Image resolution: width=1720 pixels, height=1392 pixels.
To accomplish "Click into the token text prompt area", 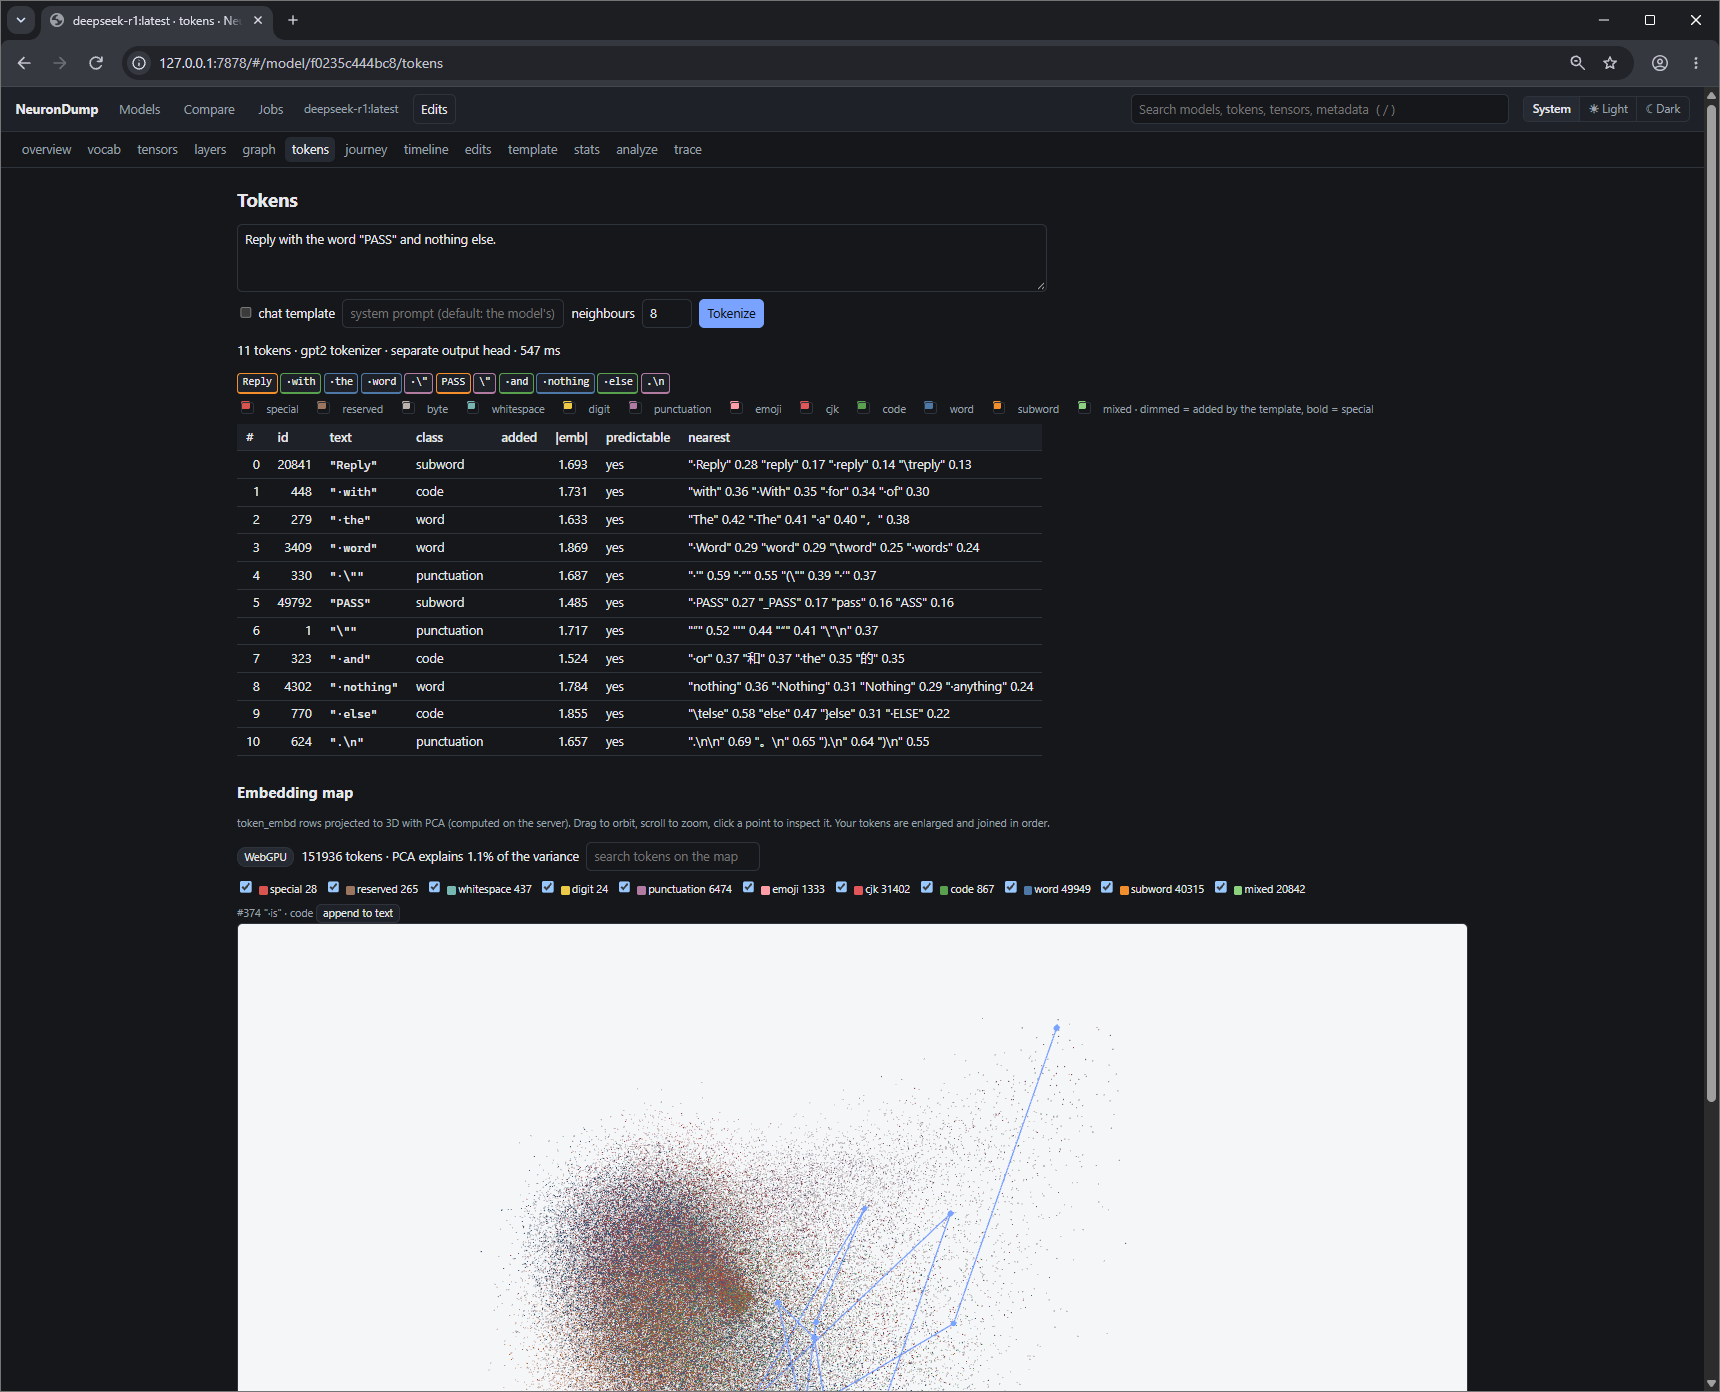I will [642, 258].
